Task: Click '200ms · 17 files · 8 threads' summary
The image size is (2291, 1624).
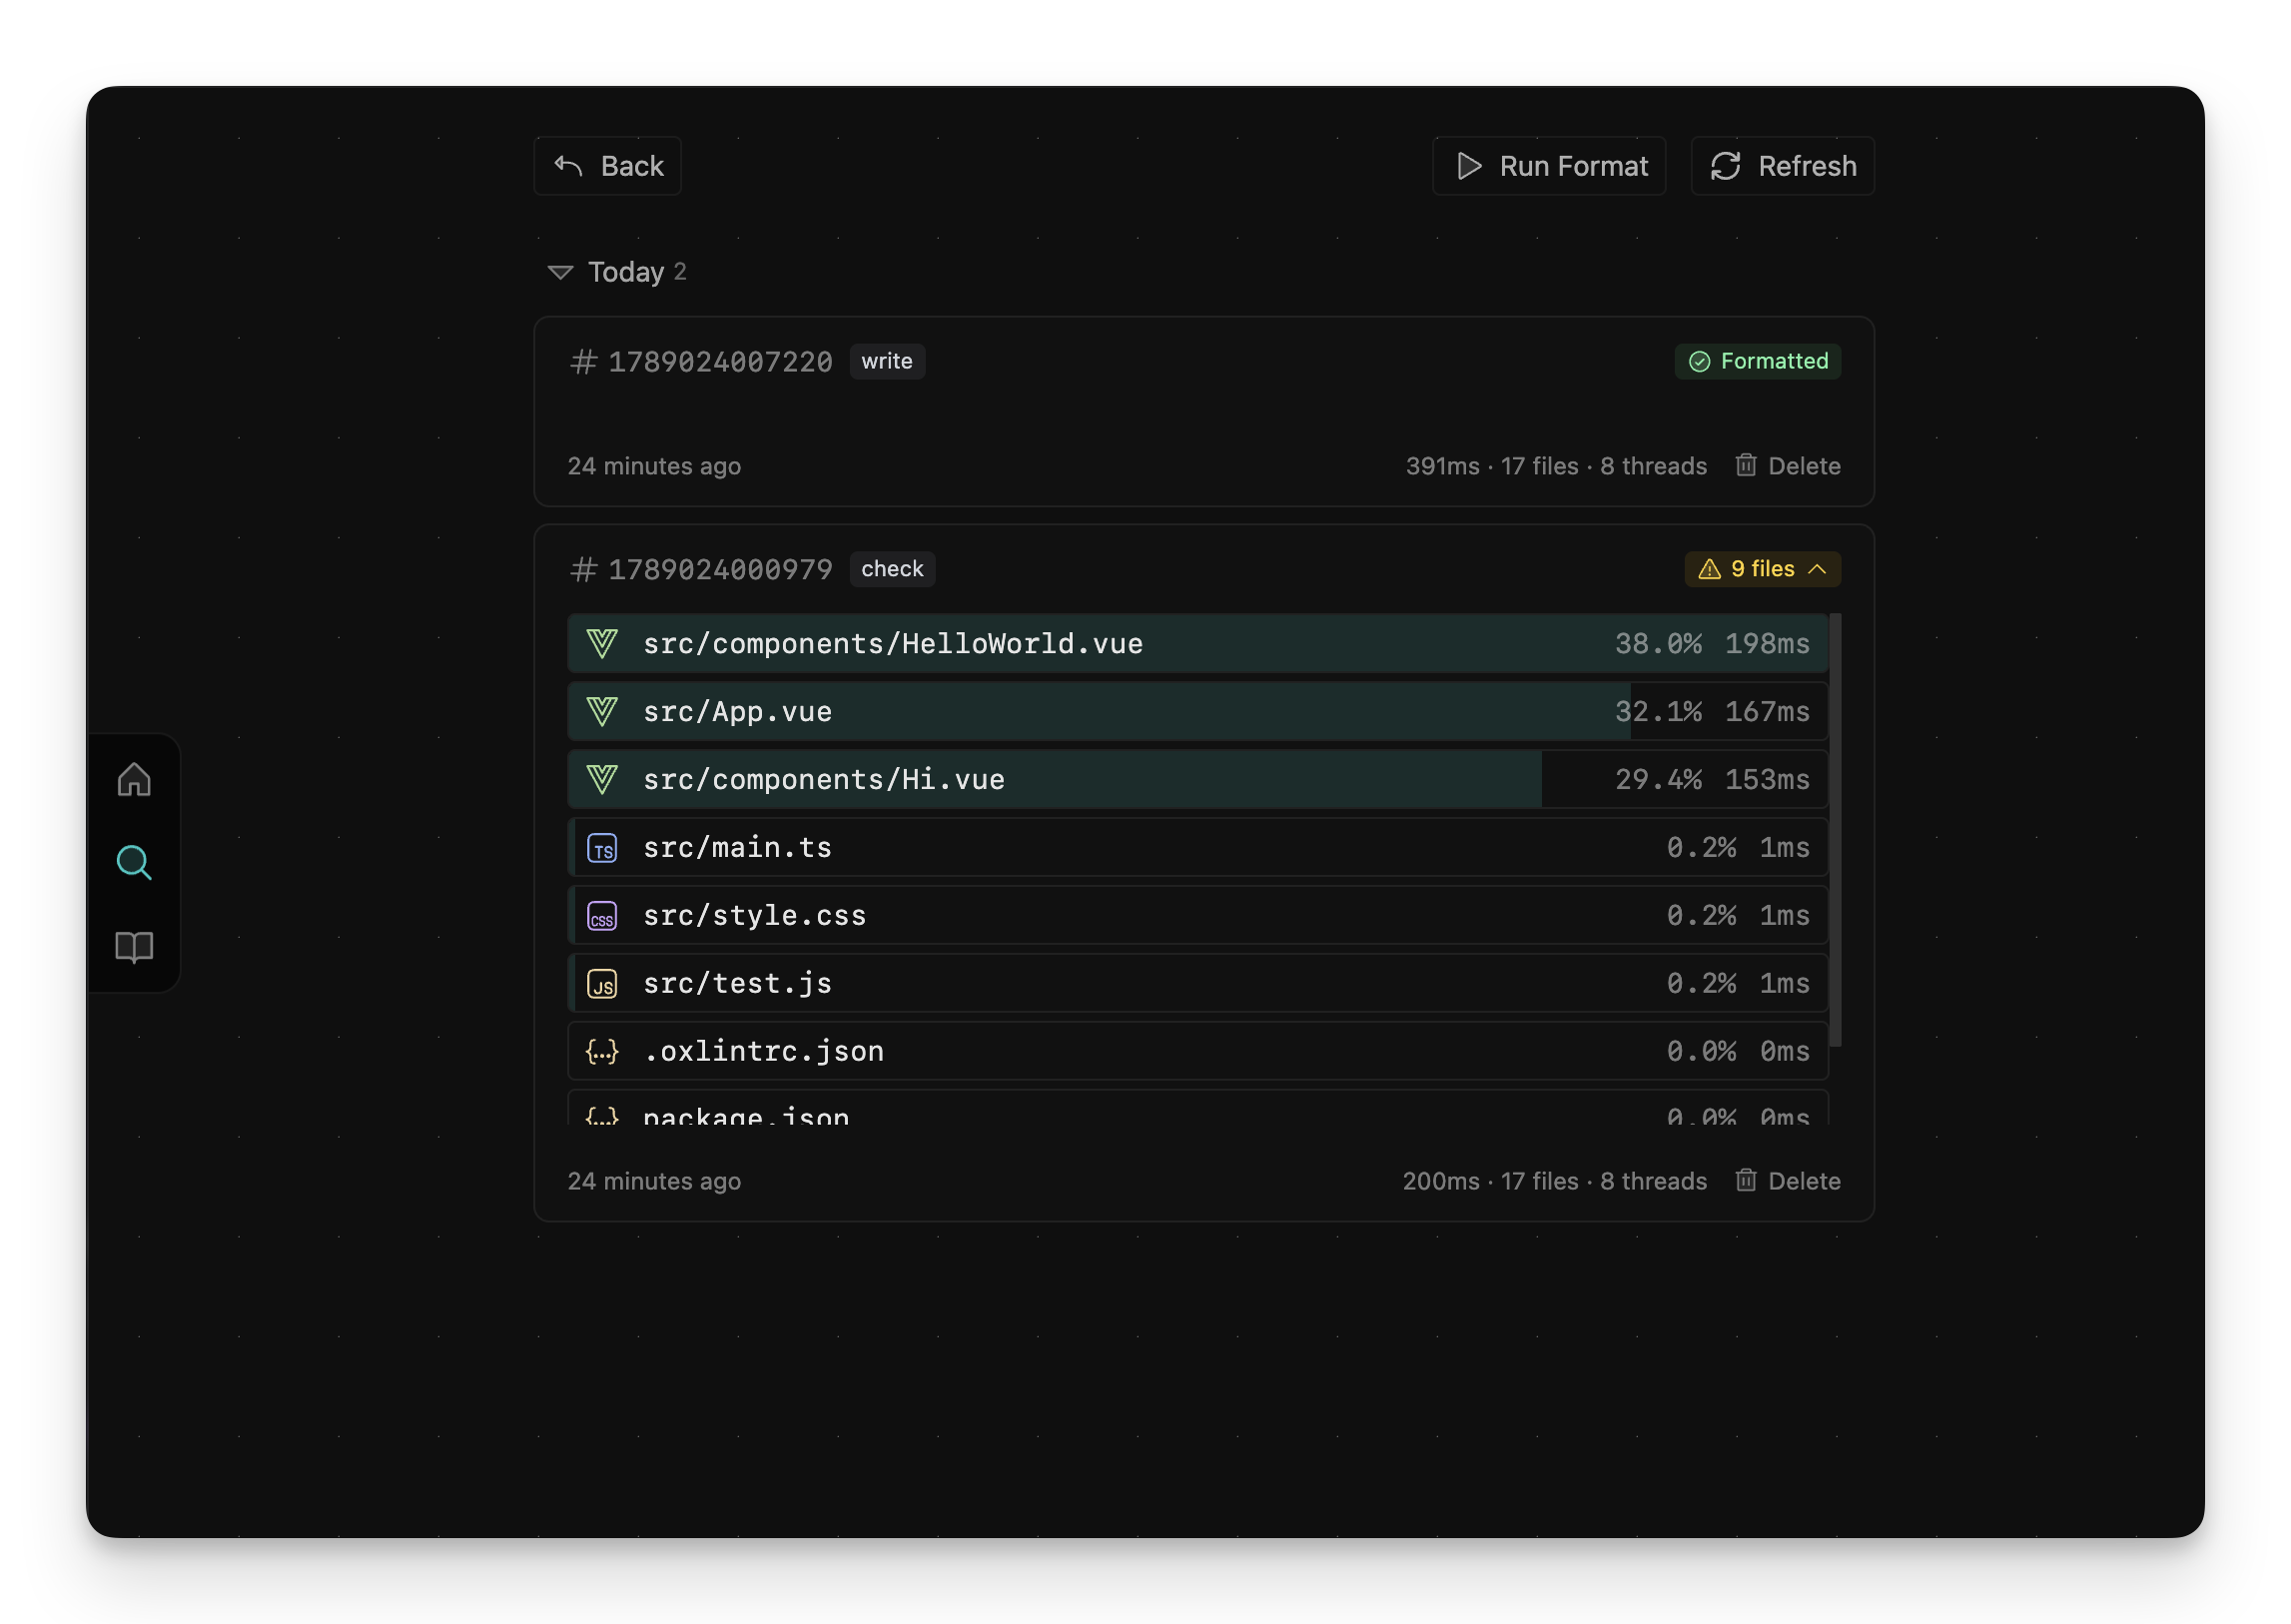Action: 1554,1181
